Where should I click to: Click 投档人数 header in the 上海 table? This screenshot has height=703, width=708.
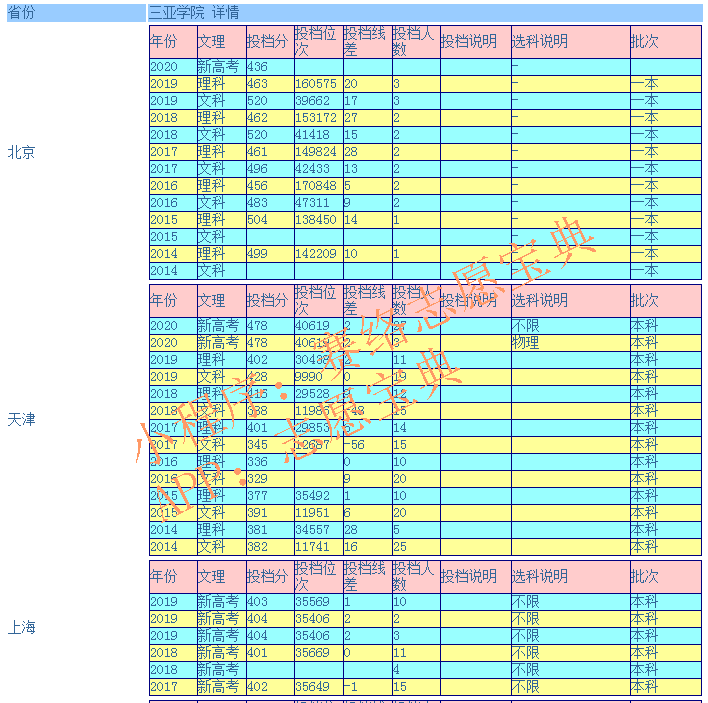[416, 577]
